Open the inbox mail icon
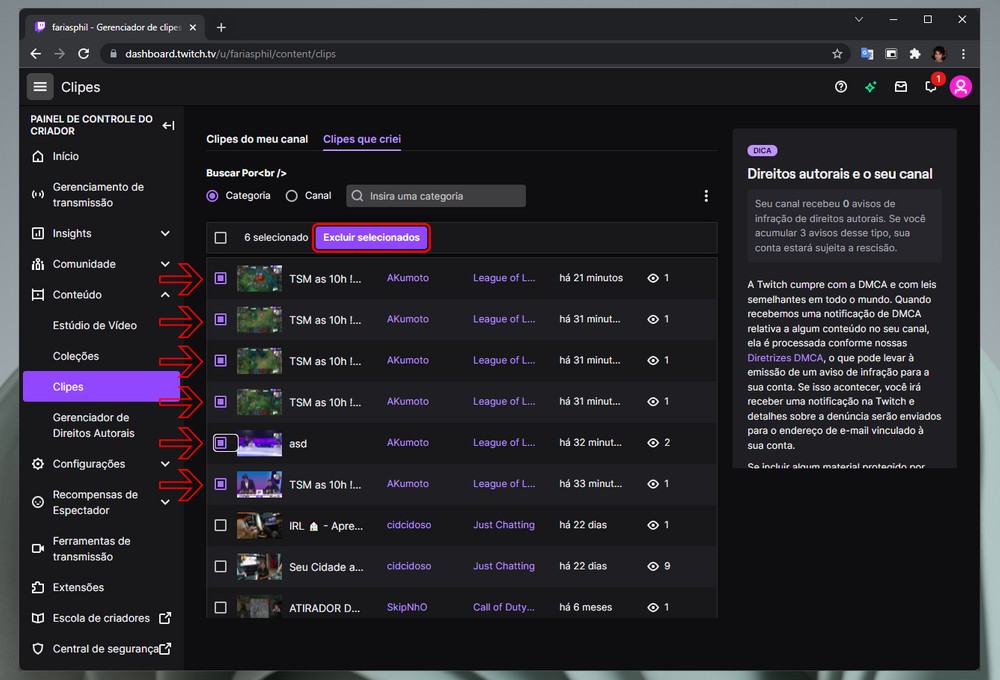Screen dimensions: 1000x680 point(901,87)
